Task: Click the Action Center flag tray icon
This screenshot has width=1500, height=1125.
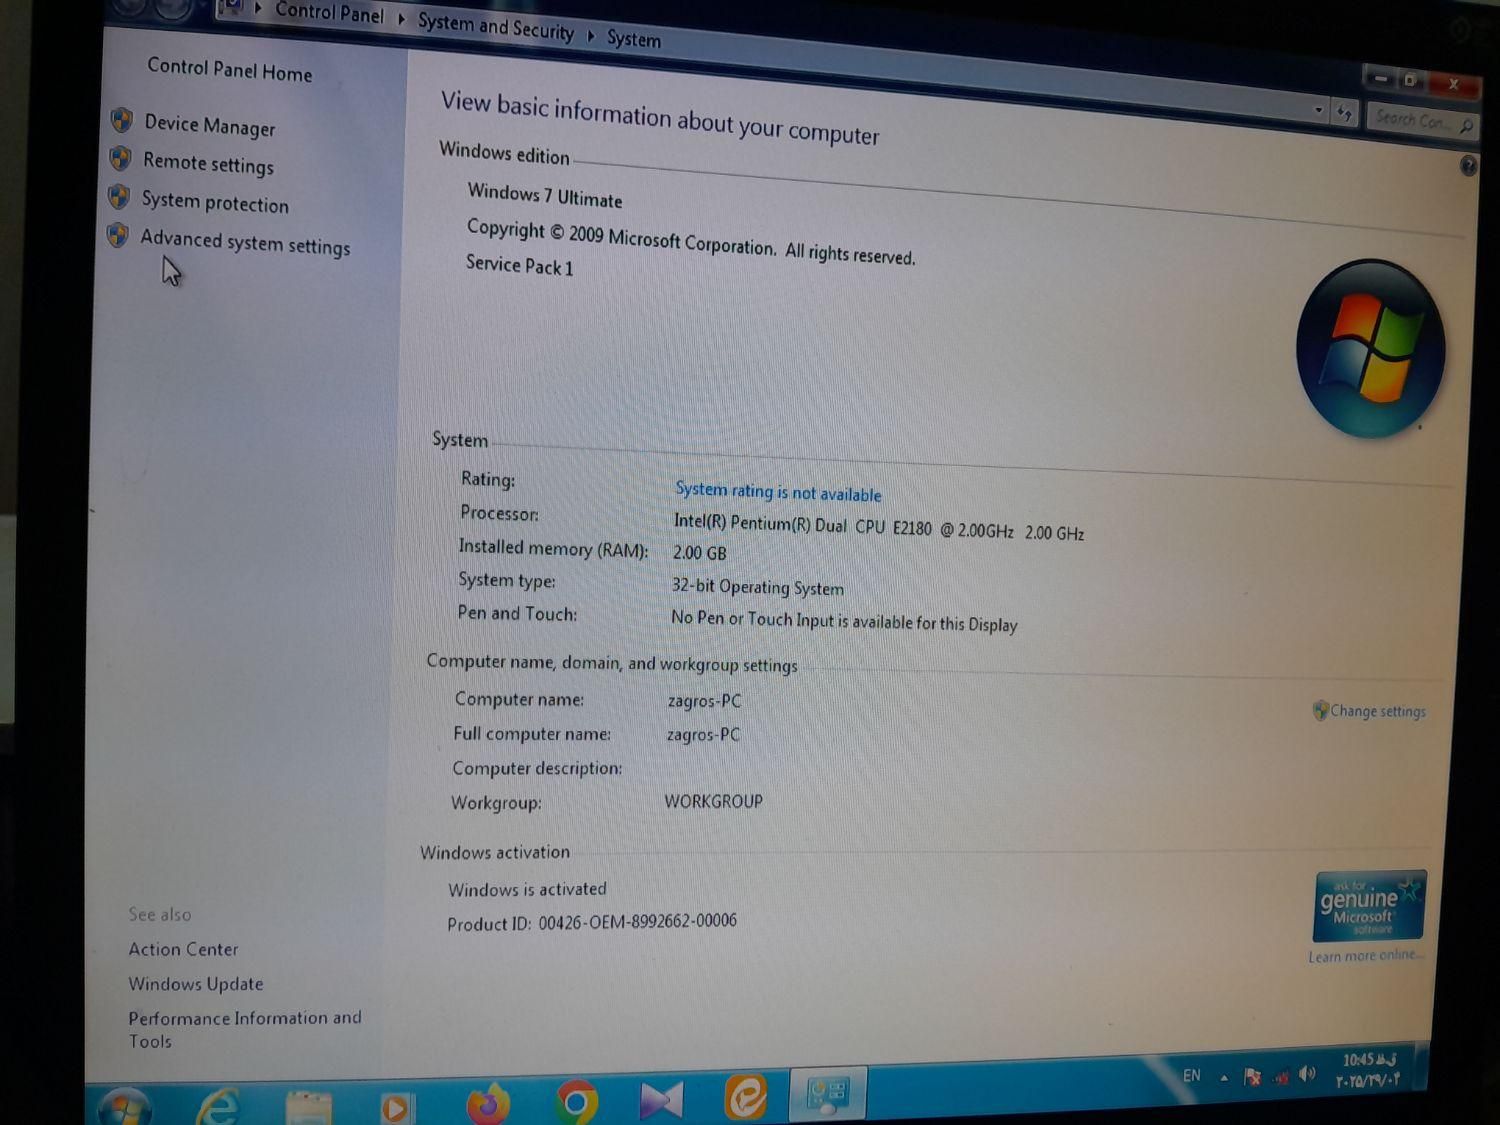Action: coord(1252,1077)
